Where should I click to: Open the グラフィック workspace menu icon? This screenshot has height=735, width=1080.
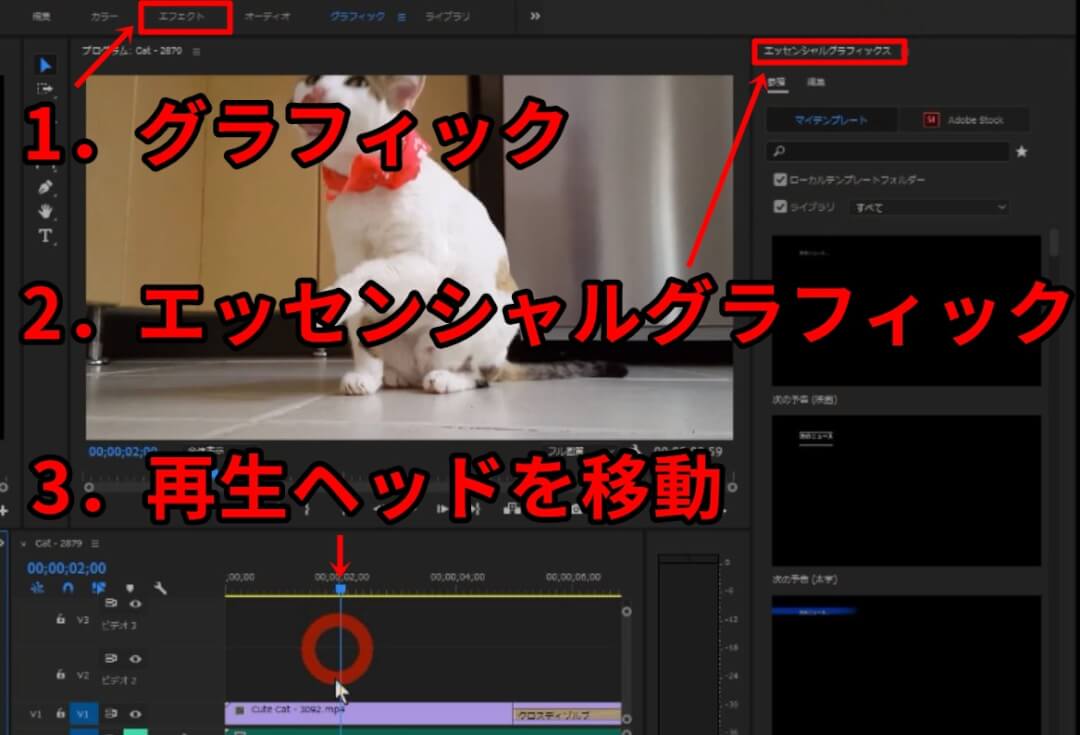[x=402, y=17]
